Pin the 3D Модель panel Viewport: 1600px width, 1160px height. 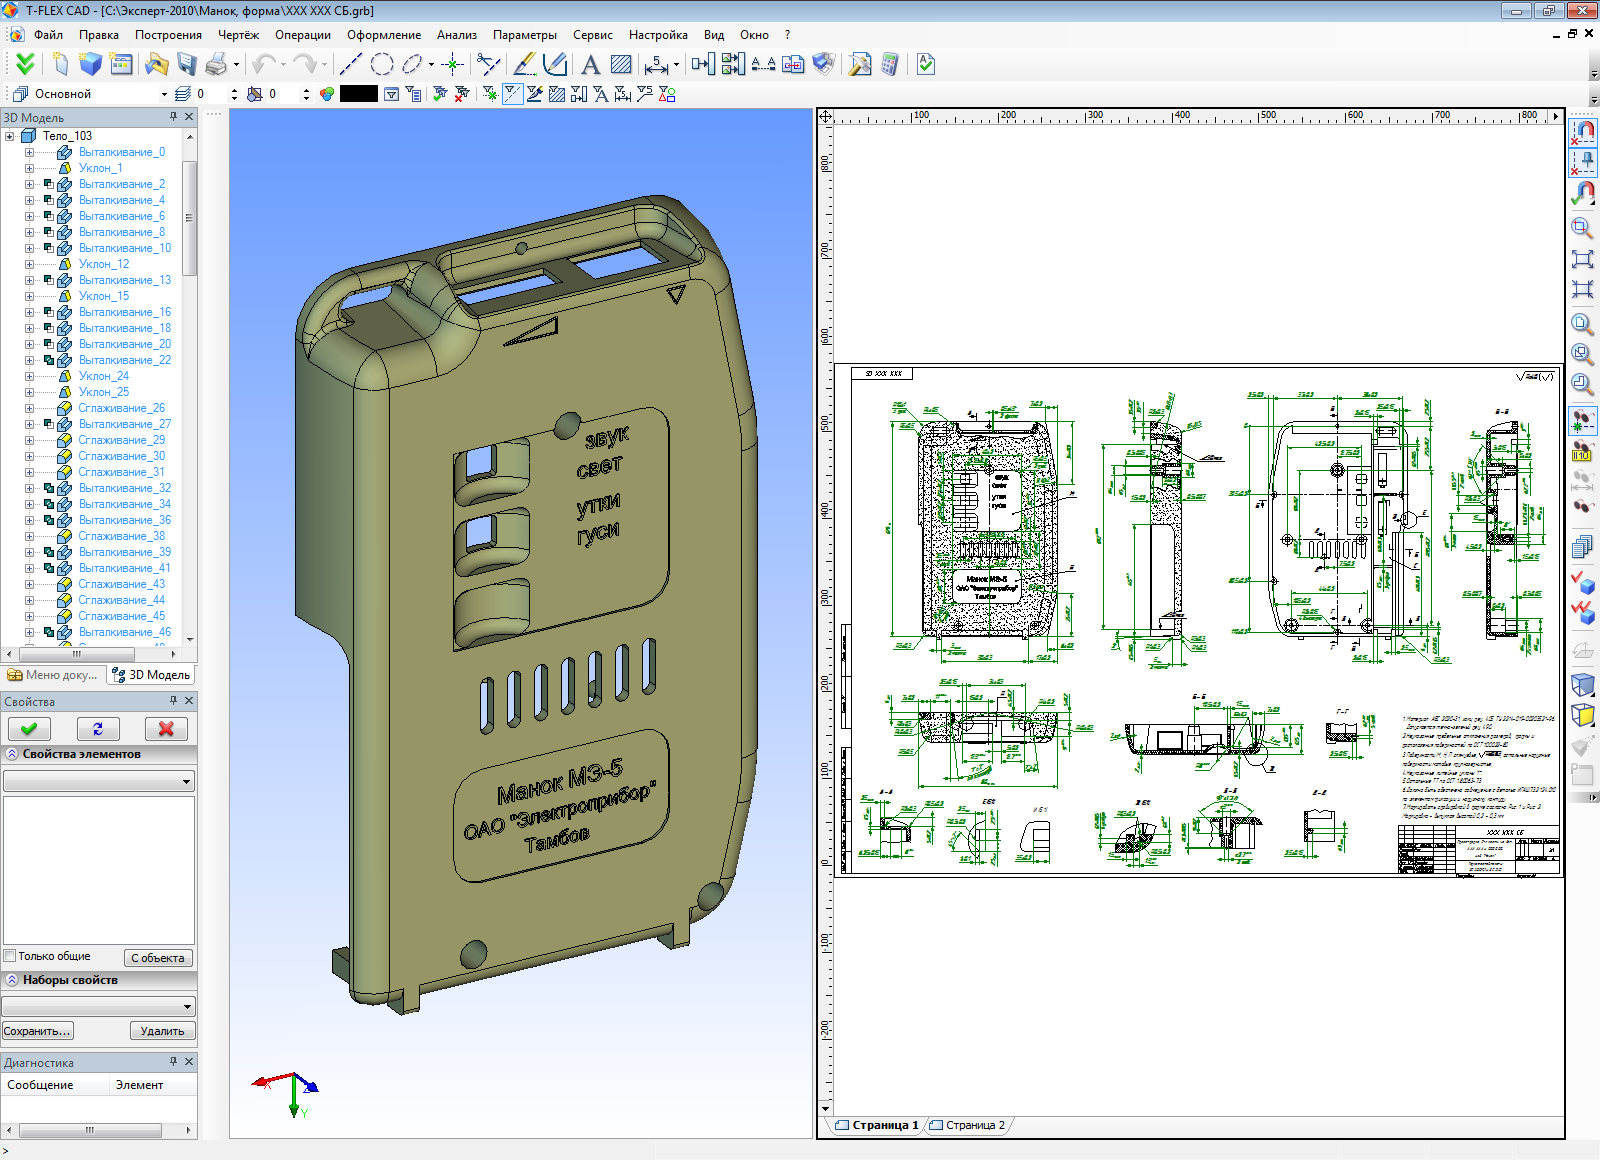tap(173, 117)
